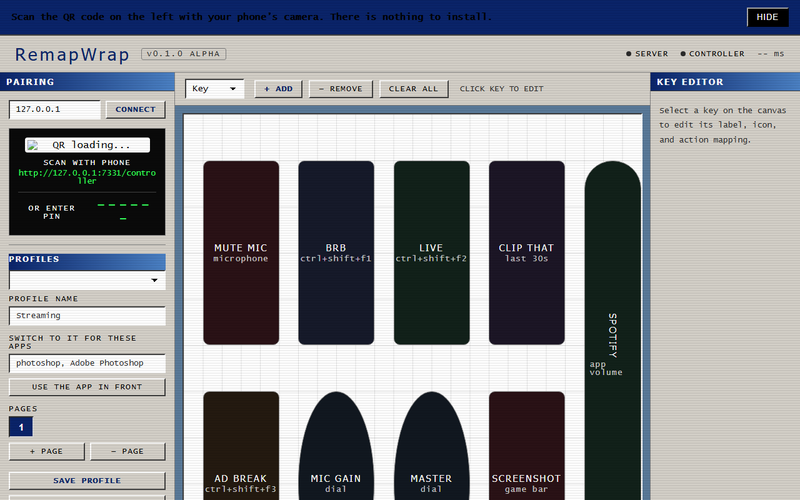Edit the 127.0.0.1 address field
The width and height of the screenshot is (800, 500).
[55, 109]
